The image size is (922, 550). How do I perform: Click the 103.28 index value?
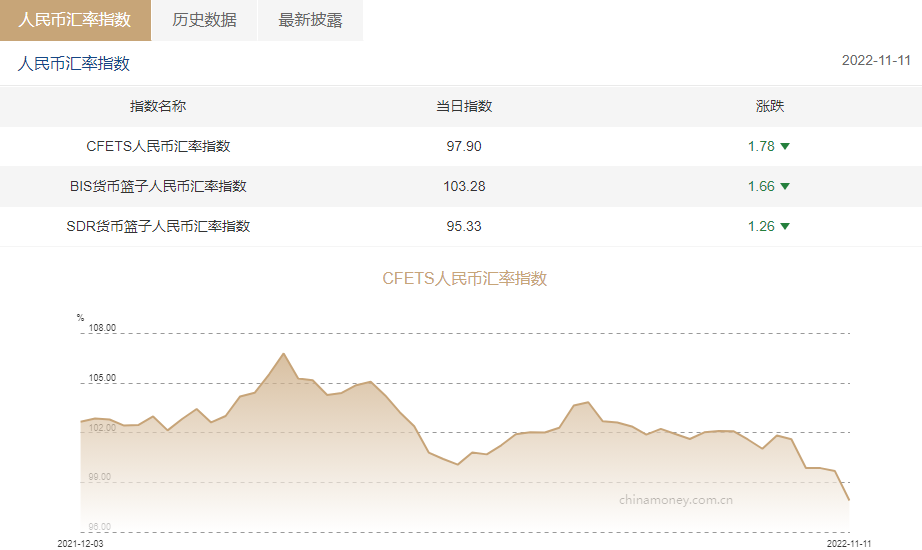[x=464, y=186]
